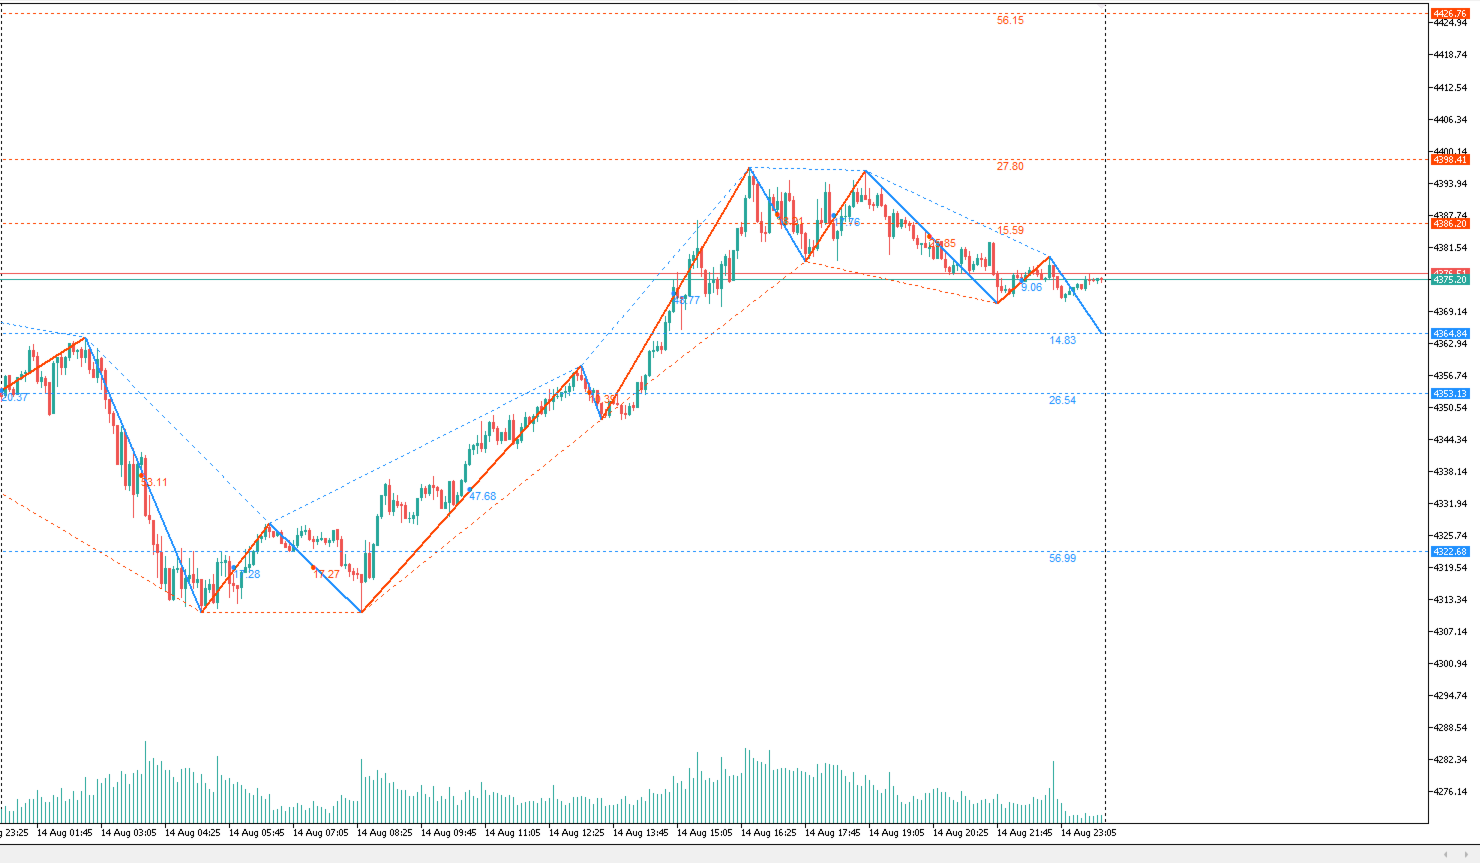This screenshot has height=863, width=1480.
Task: Select the orange 4426.76 price level tag
Action: [x=1450, y=14]
